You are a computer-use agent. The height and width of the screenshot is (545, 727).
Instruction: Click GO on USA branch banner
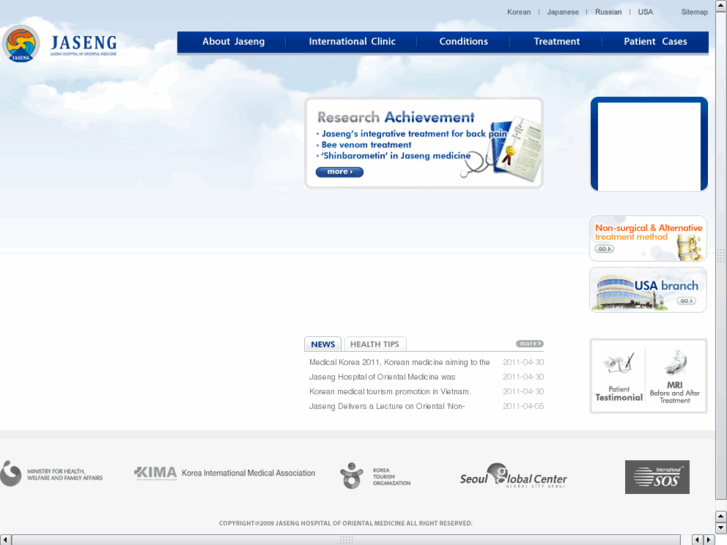[x=686, y=301]
